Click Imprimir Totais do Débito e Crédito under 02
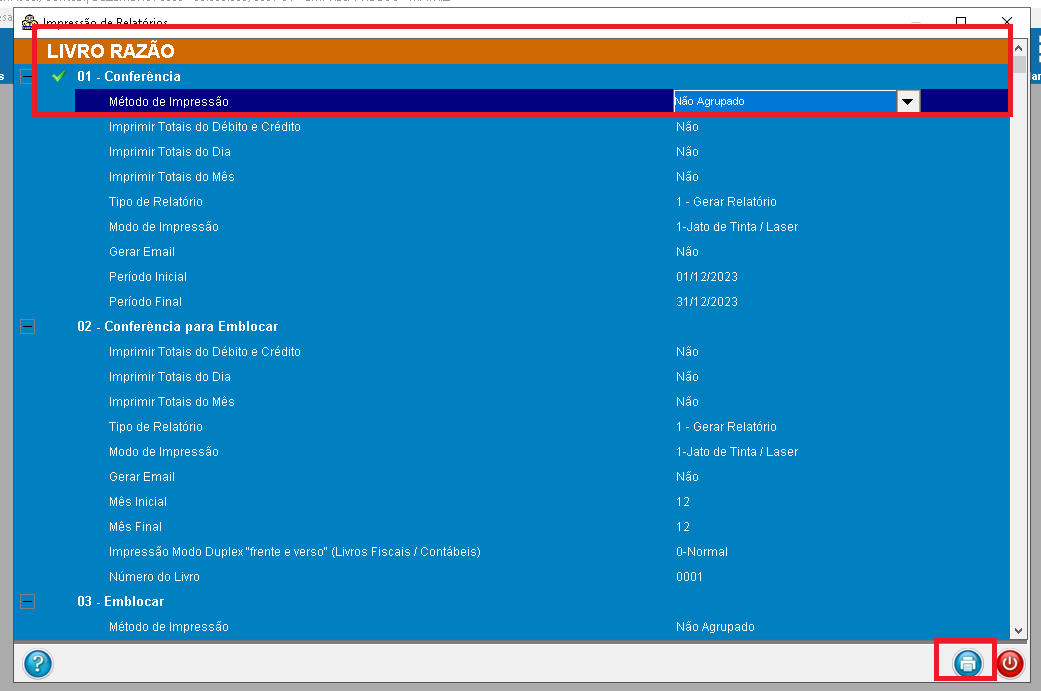 (x=204, y=352)
